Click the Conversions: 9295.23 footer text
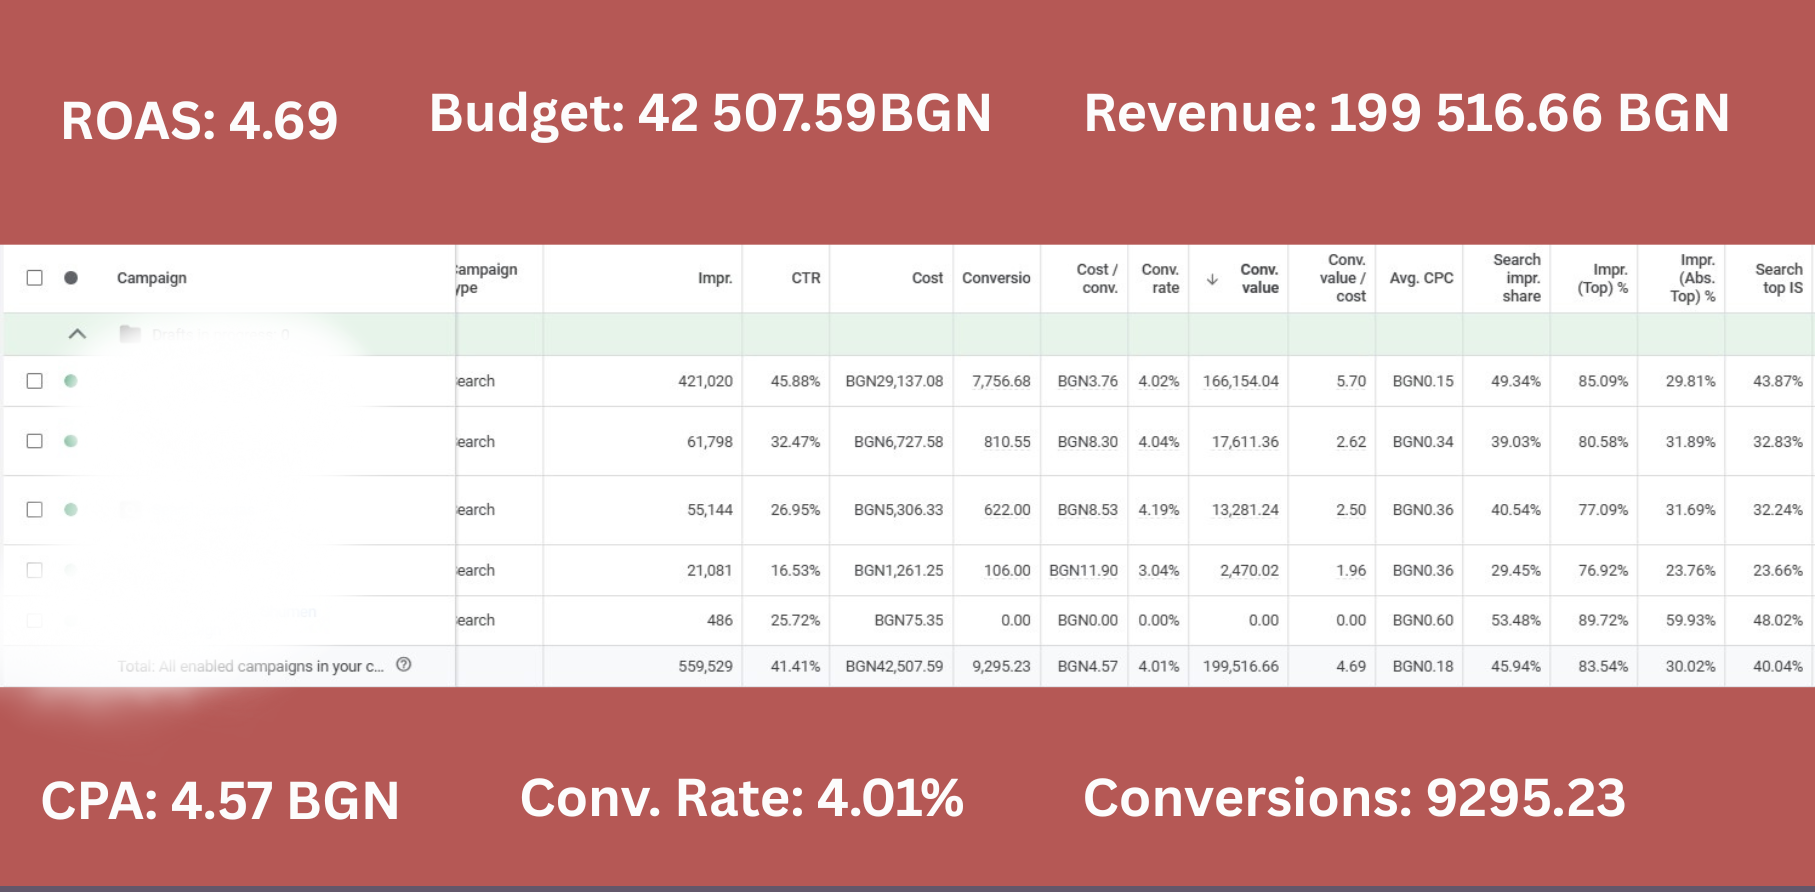Image resolution: width=1815 pixels, height=892 pixels. (1354, 798)
